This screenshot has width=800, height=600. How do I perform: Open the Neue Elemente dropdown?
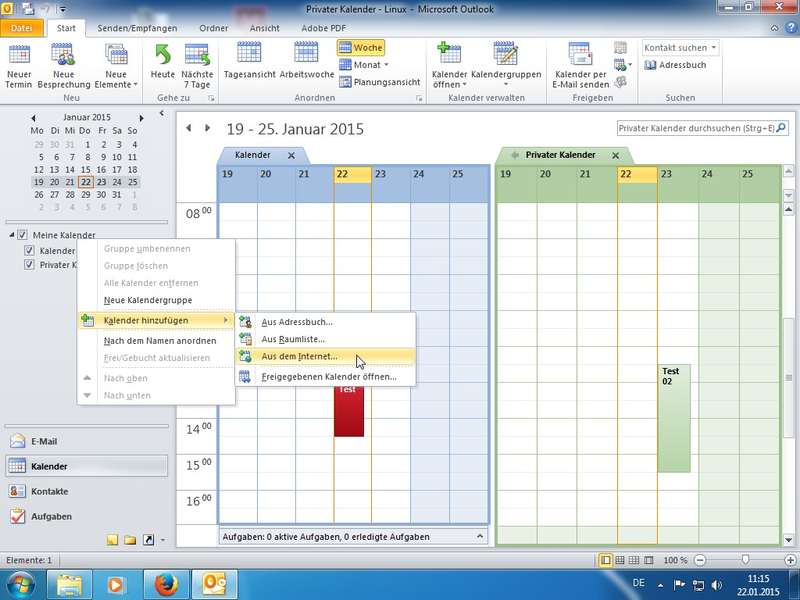[x=116, y=66]
